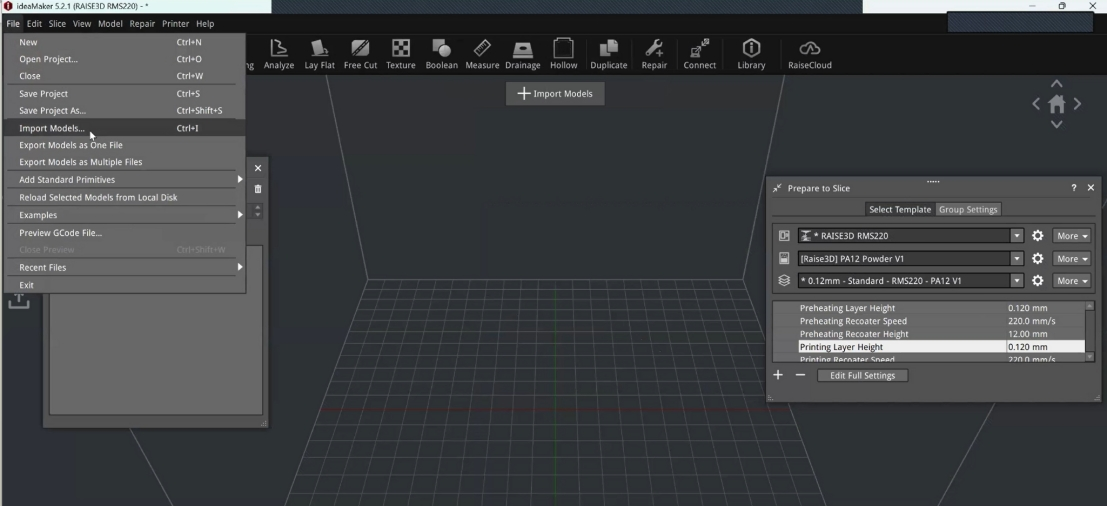Rotate view with the up arrow above home
The height and width of the screenshot is (506, 1107).
point(1056,83)
